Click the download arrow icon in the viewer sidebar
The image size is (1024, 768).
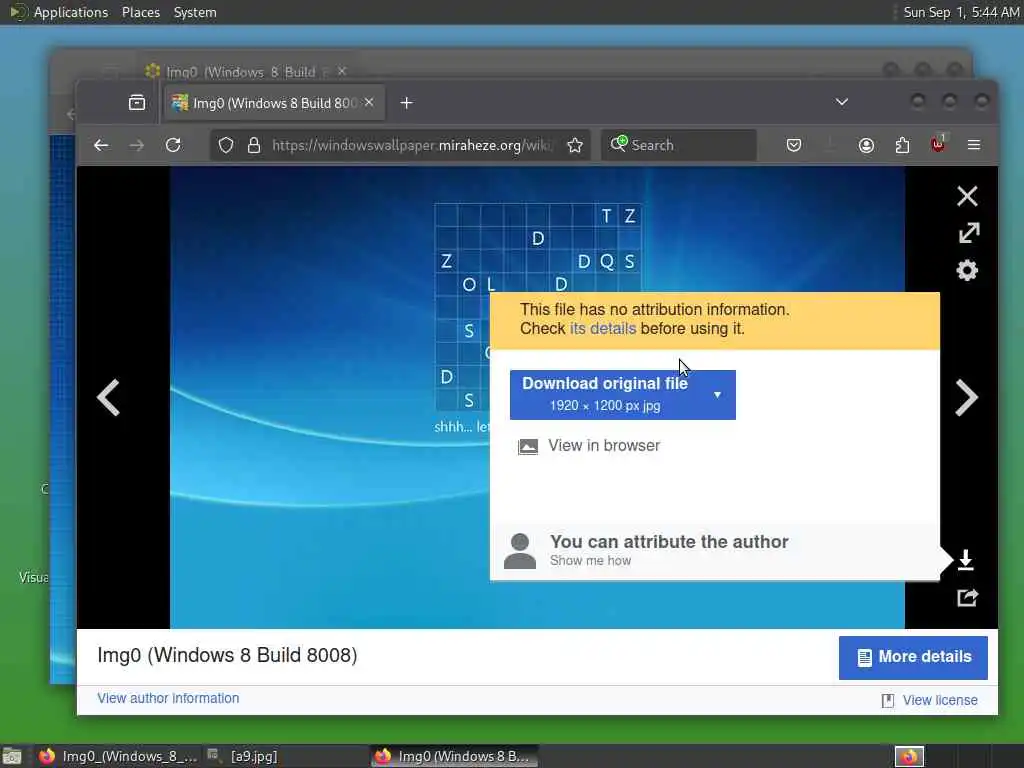(x=965, y=560)
